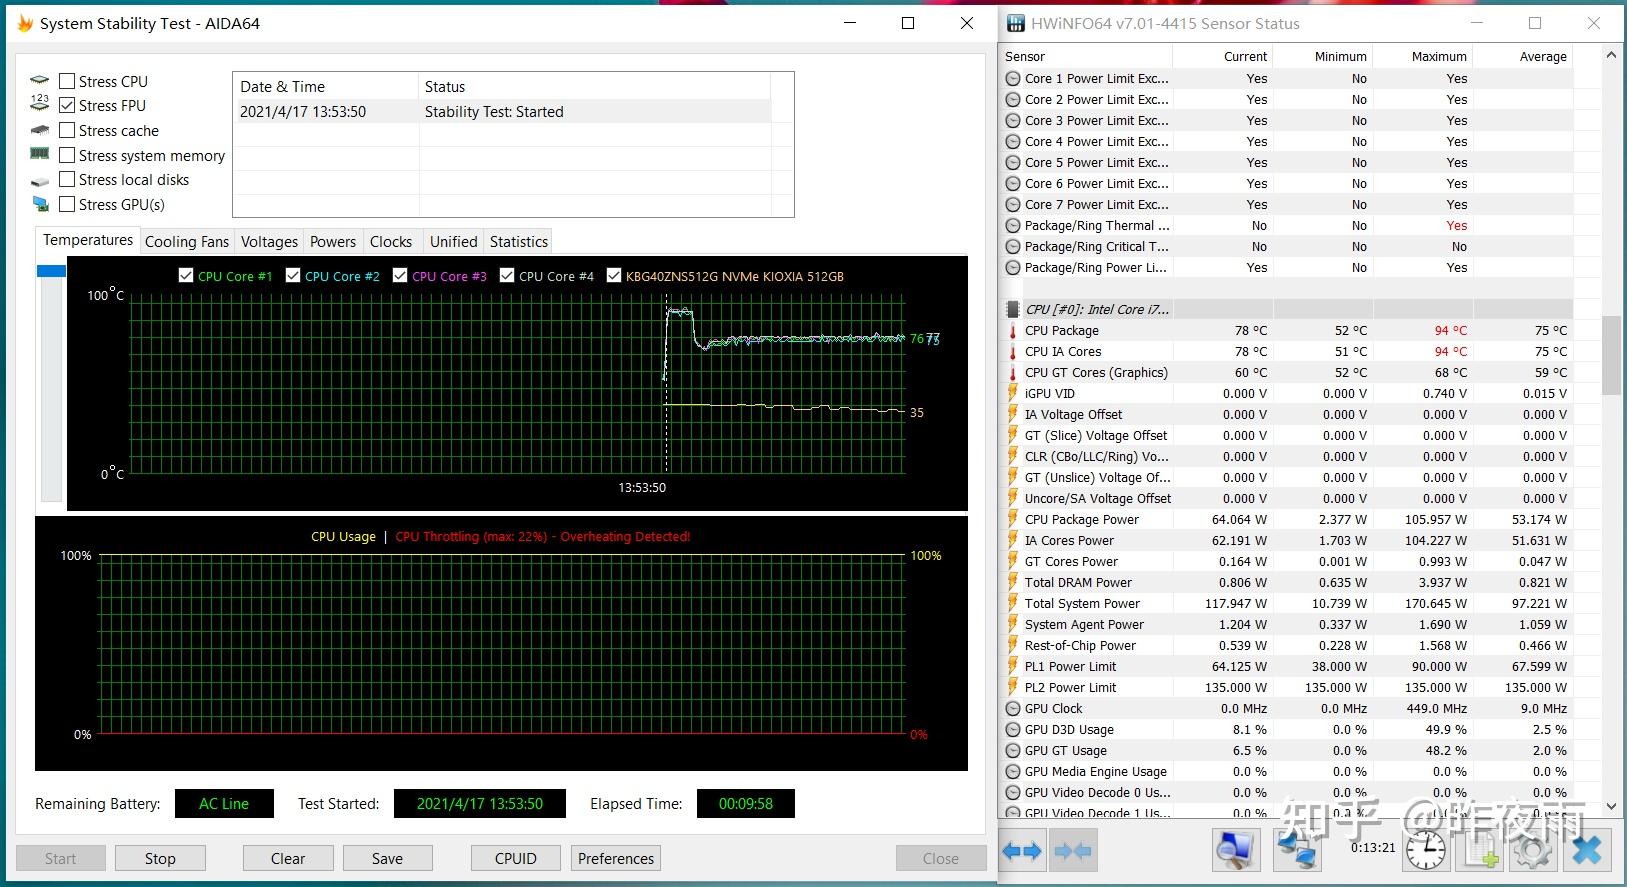Click the thermometer icon beside CPU IA Cores
This screenshot has height=887, width=1627.
(1012, 352)
